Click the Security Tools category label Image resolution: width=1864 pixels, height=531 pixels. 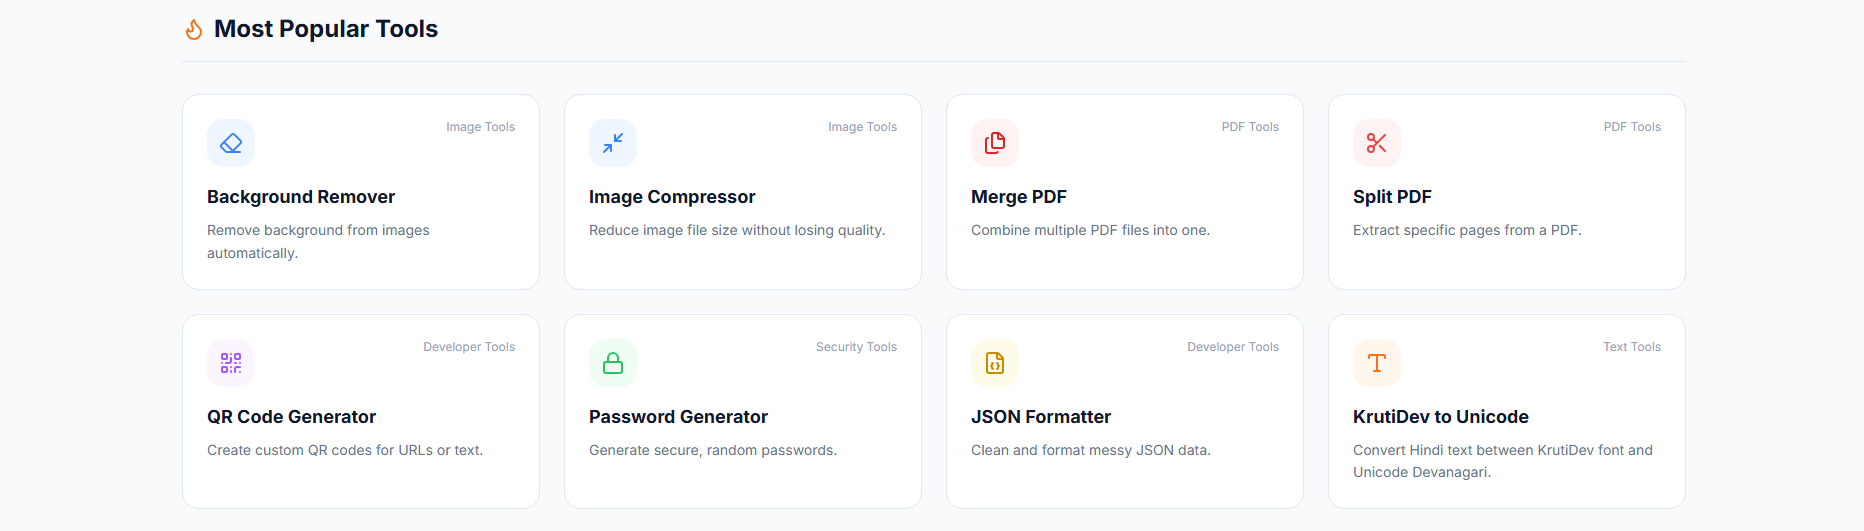tap(856, 347)
